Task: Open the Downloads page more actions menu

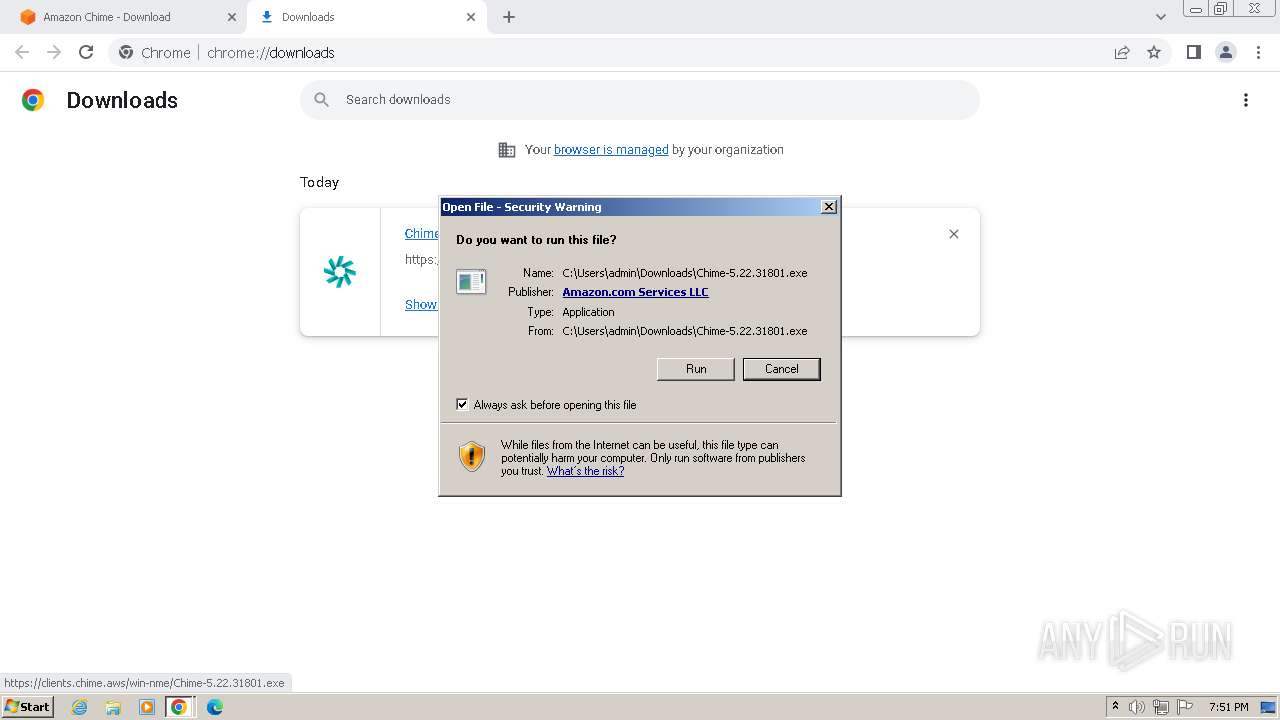Action: [x=1246, y=100]
